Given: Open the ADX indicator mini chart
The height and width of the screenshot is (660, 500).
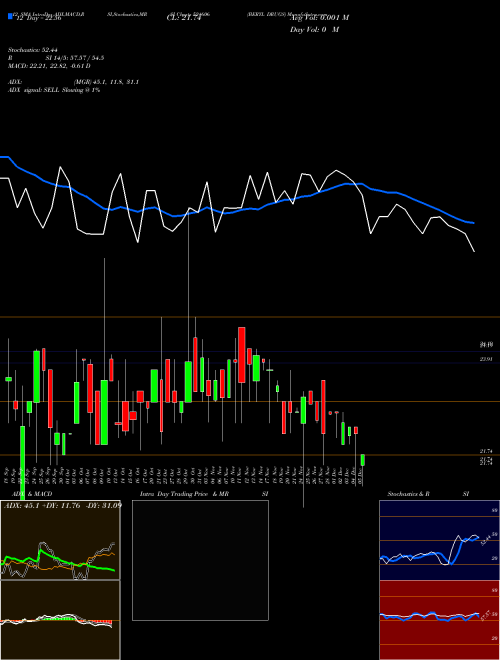Looking at the screenshot, I should pos(60,540).
